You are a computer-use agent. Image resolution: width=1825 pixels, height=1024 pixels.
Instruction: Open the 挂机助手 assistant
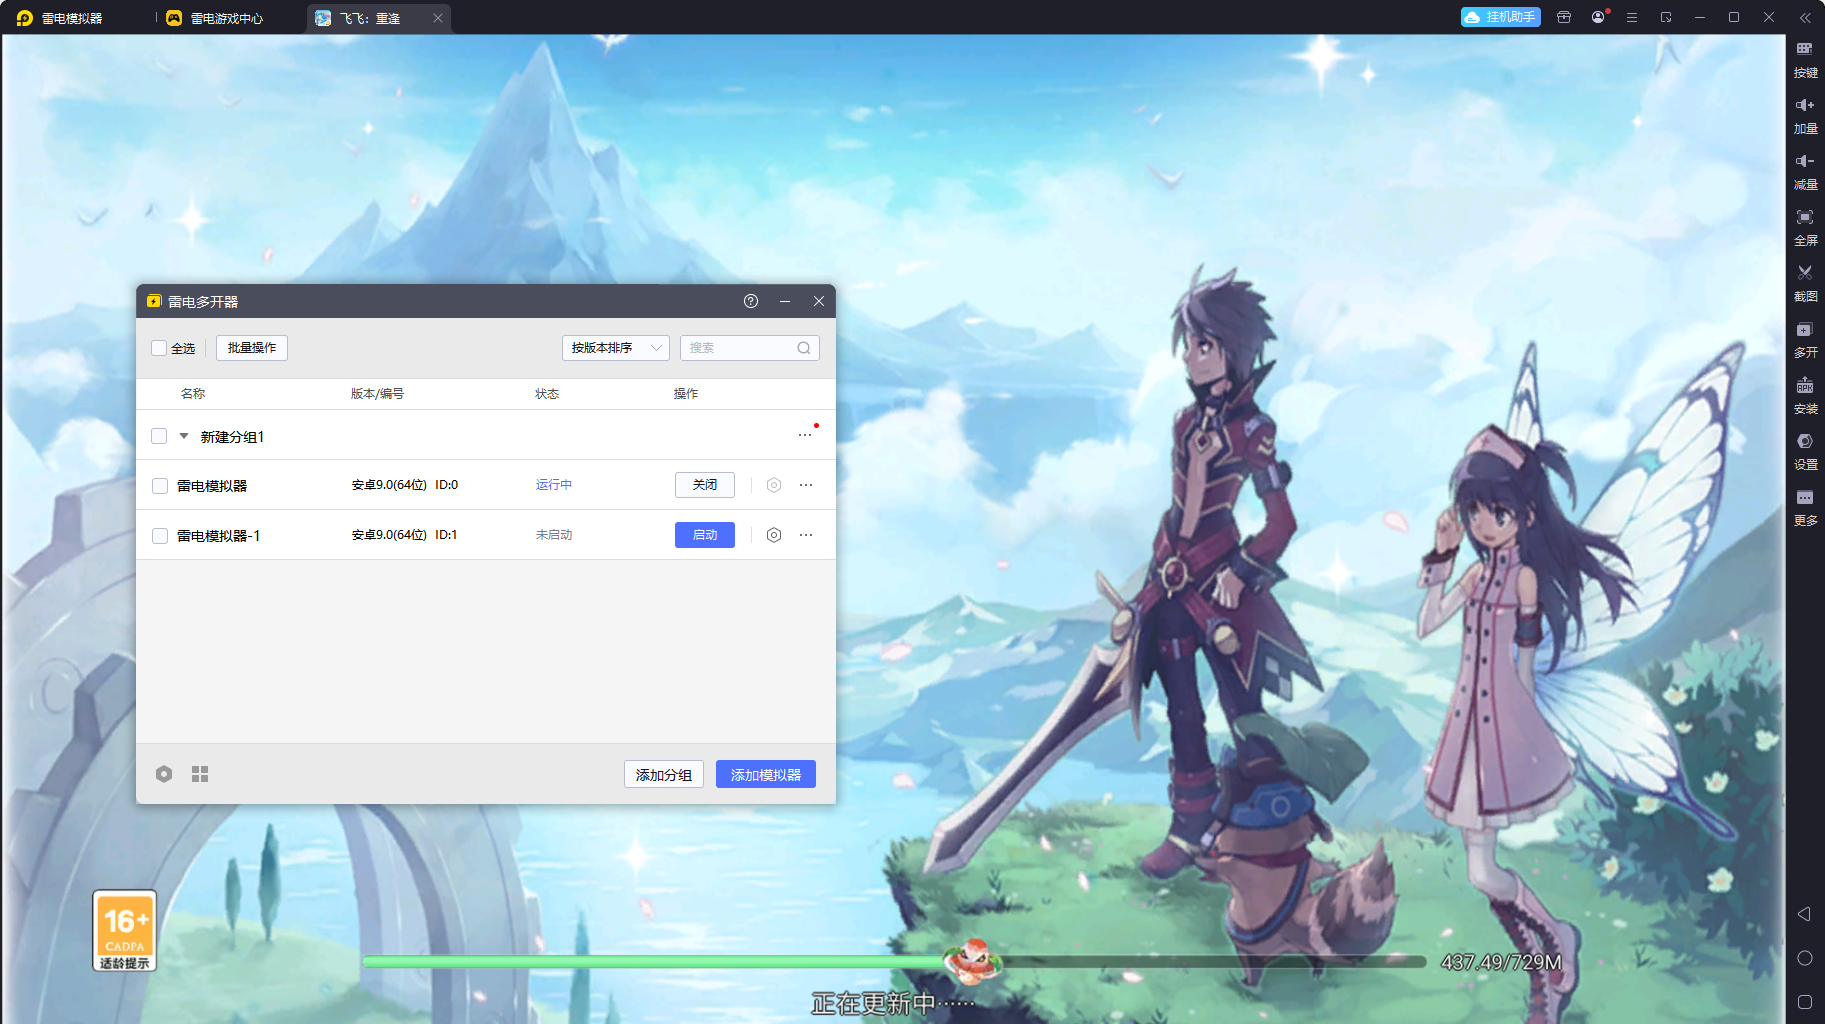pyautogui.click(x=1501, y=17)
